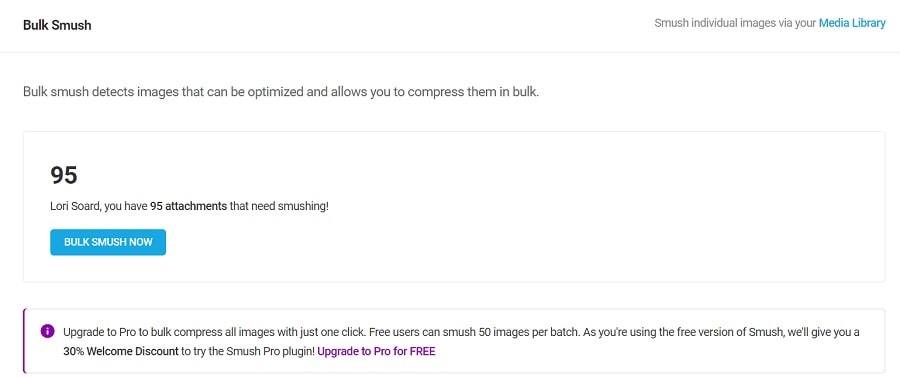
Task: Click the purple info icon in upgrade notice
Action: (x=48, y=332)
